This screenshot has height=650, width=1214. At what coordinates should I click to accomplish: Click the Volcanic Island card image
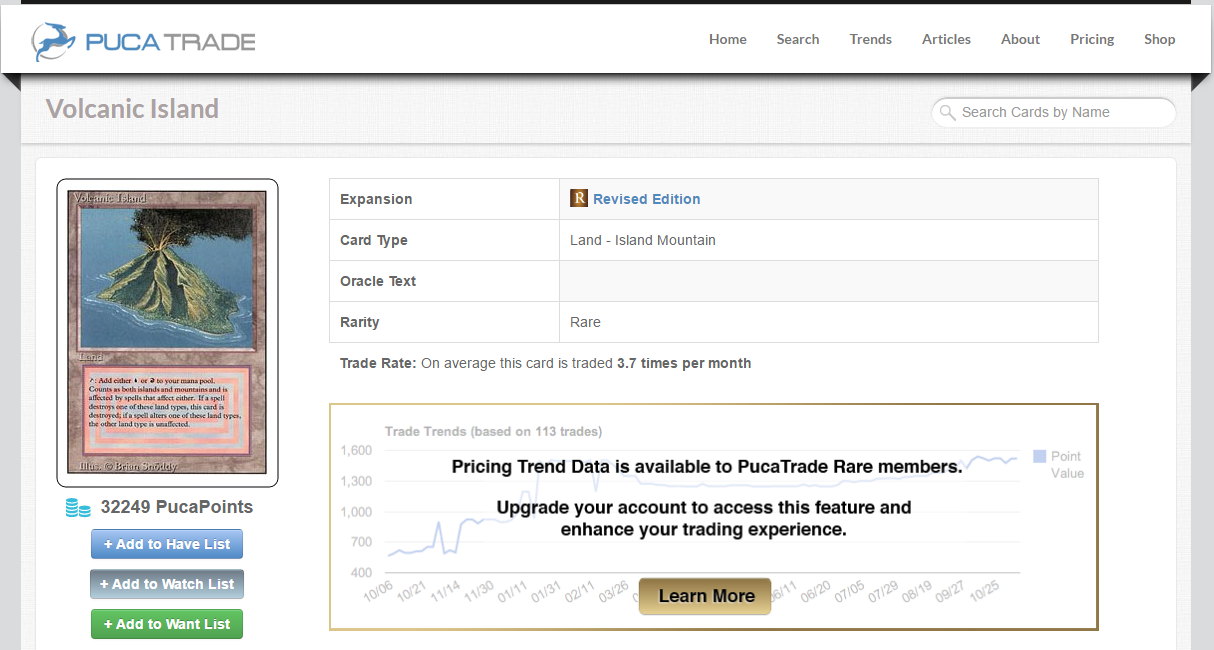(x=167, y=332)
